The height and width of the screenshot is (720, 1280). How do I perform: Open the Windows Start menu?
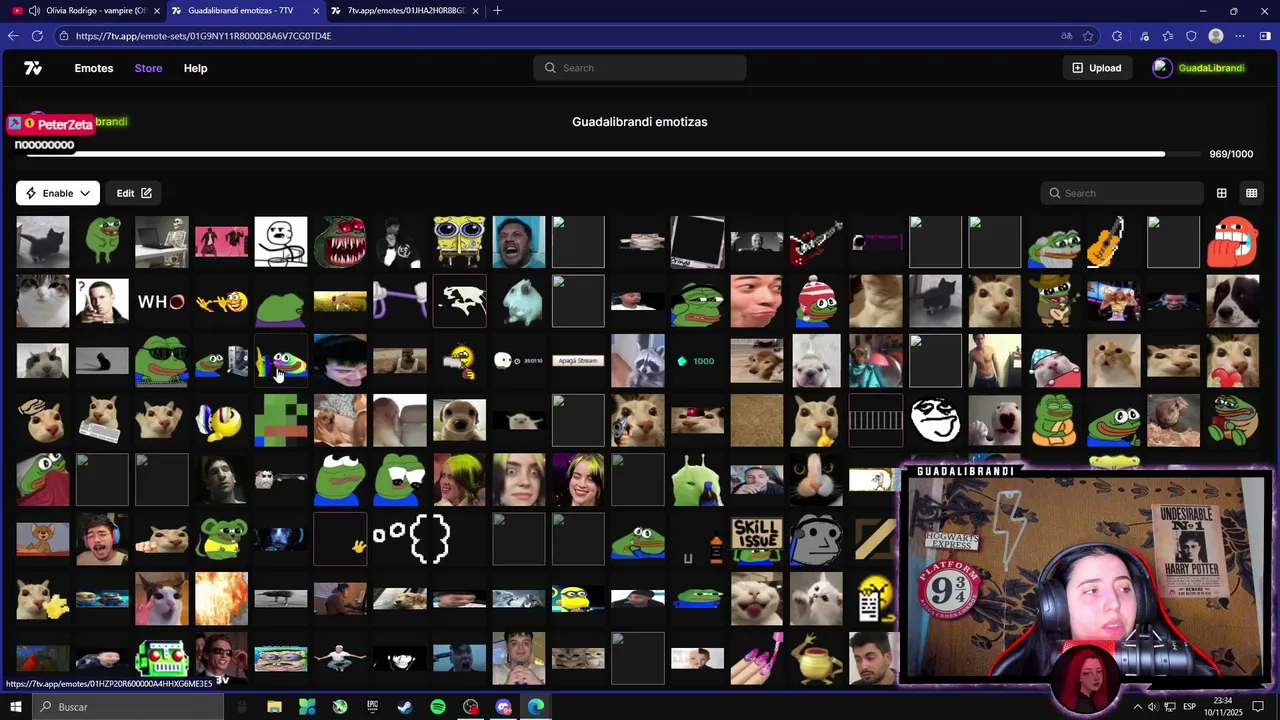(15, 707)
